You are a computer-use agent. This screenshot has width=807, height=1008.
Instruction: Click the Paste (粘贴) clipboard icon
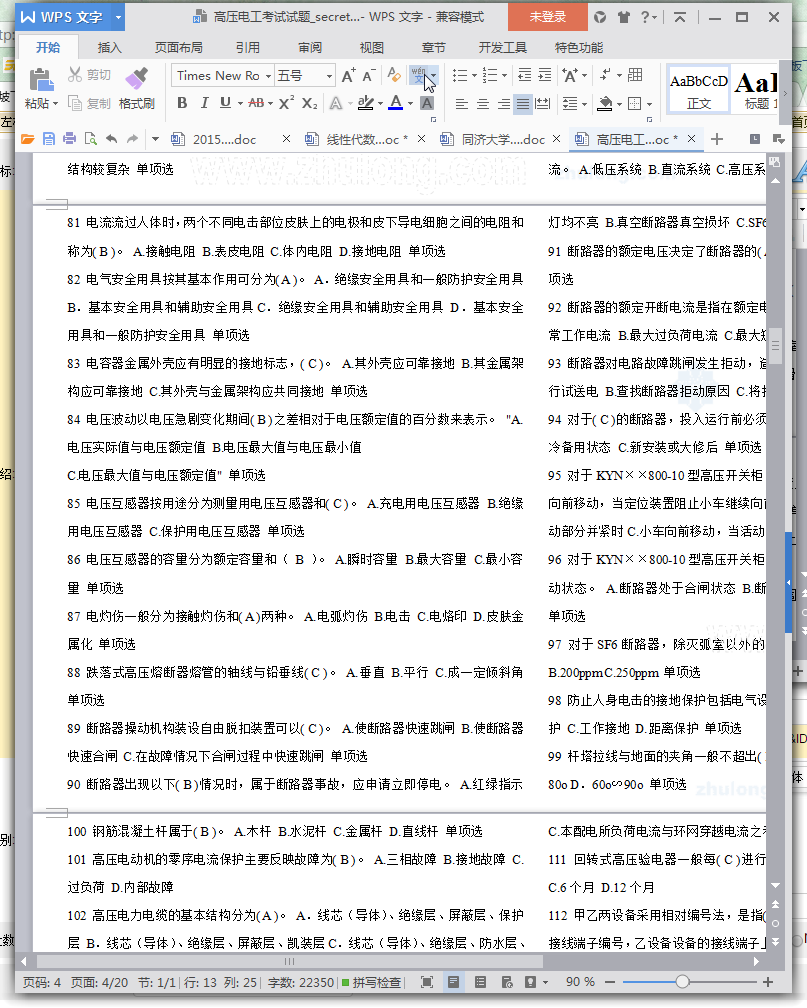pos(40,80)
